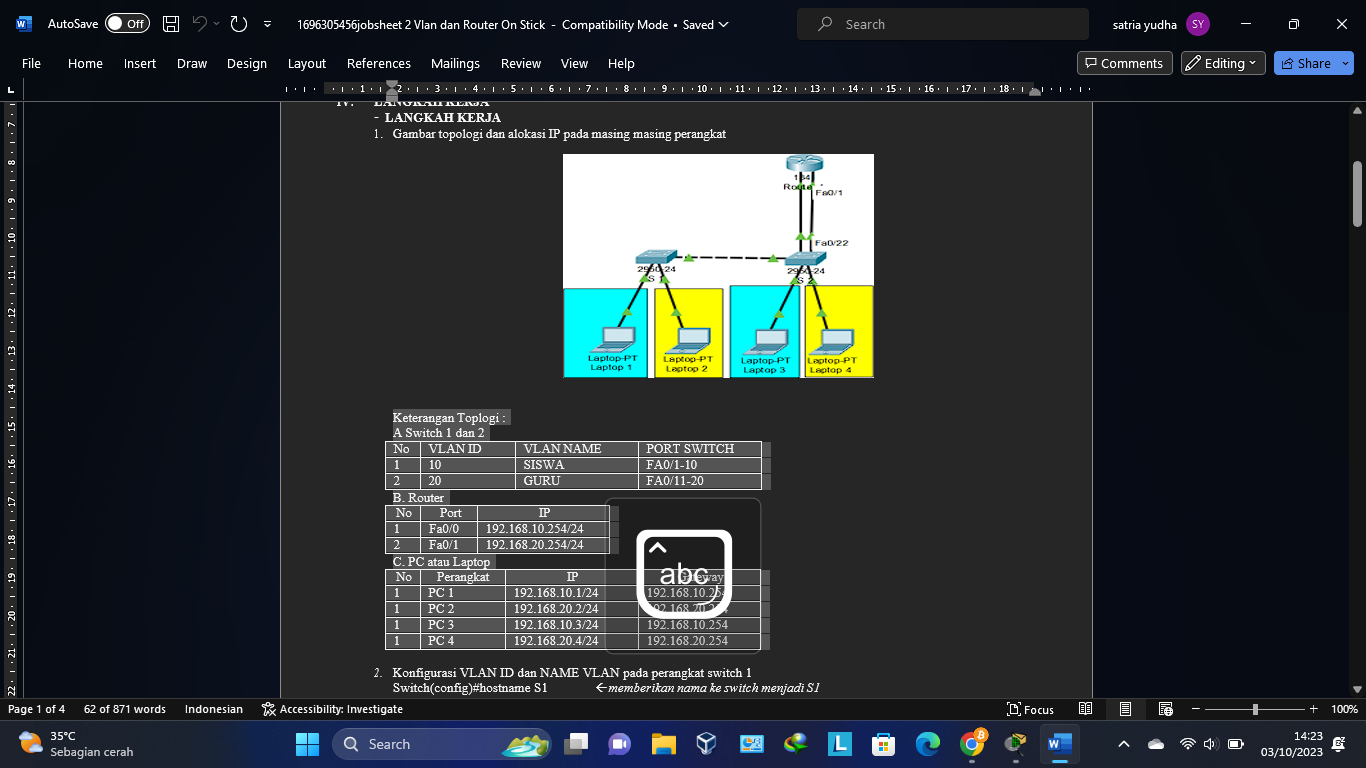Open the blue L app on taskbar
The height and width of the screenshot is (768, 1366).
(839, 744)
